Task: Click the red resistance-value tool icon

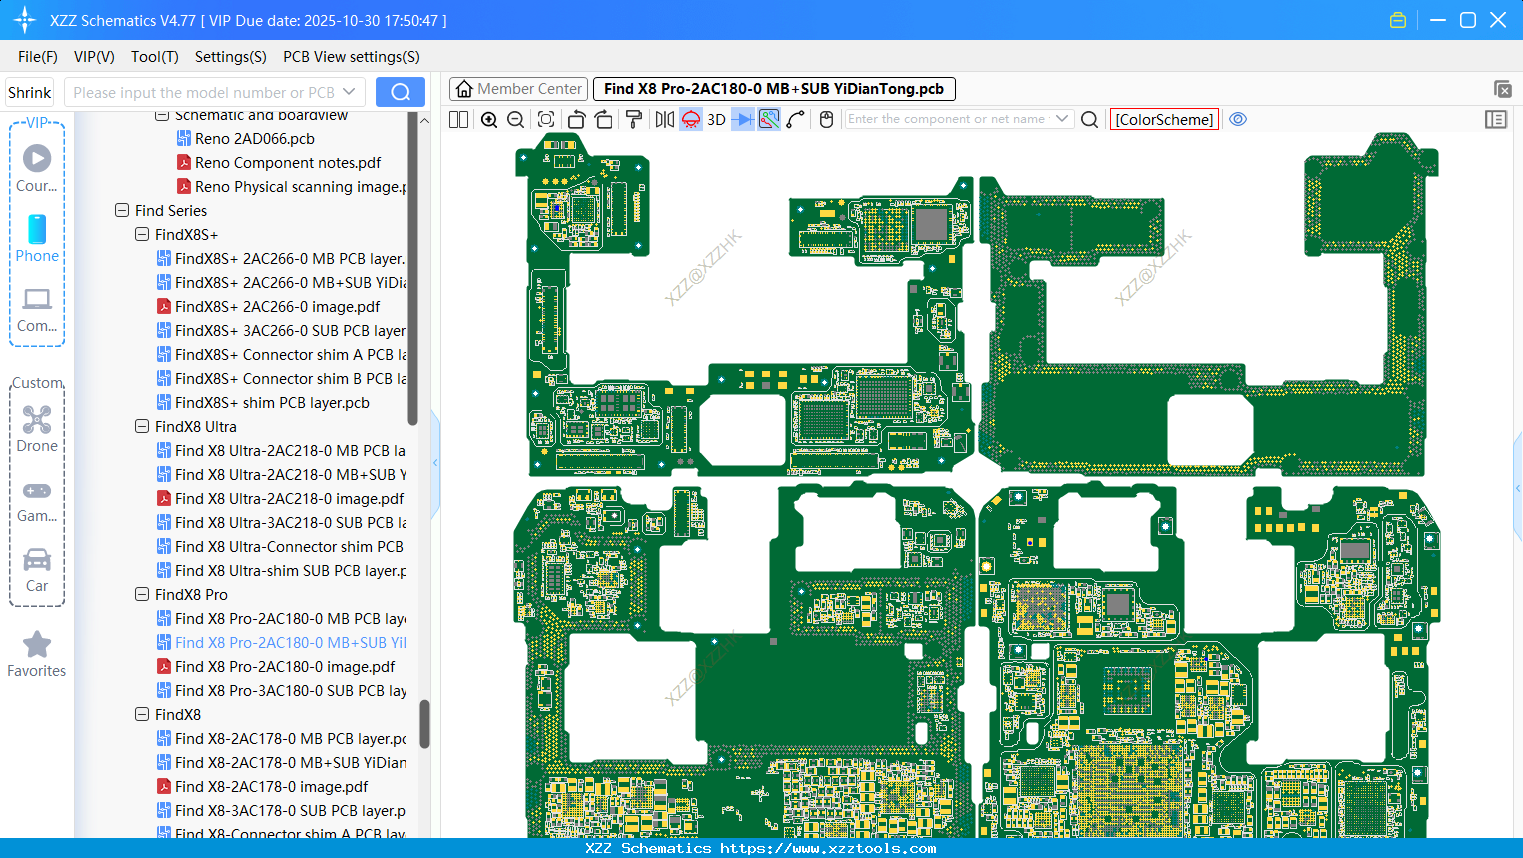Action: (691, 119)
